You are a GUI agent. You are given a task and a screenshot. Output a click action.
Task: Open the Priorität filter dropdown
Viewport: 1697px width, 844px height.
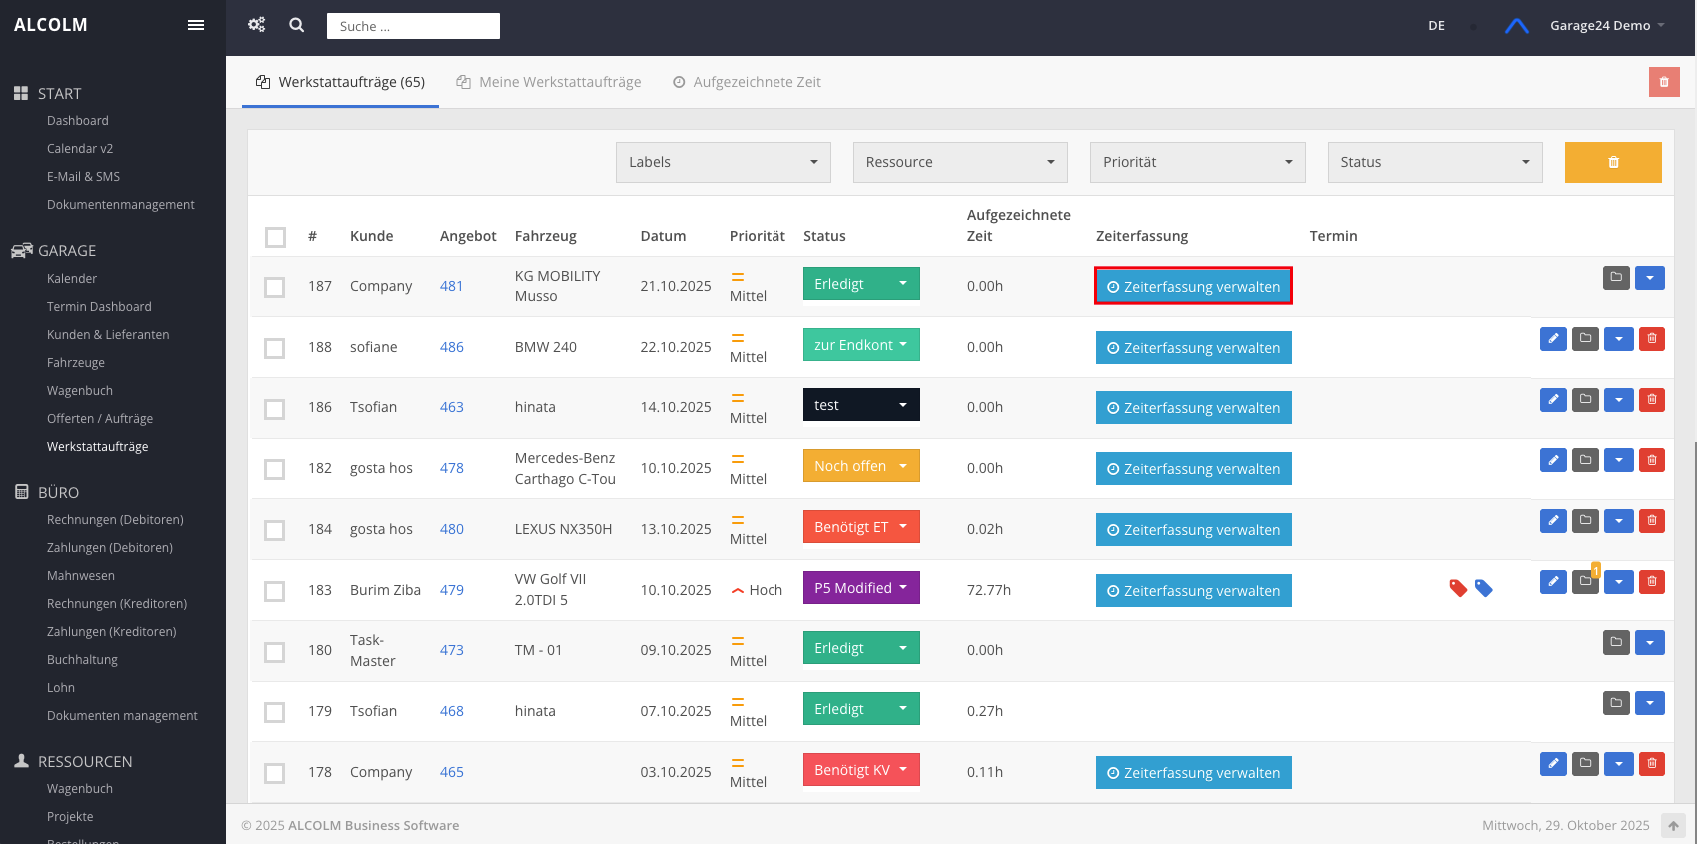1197,162
